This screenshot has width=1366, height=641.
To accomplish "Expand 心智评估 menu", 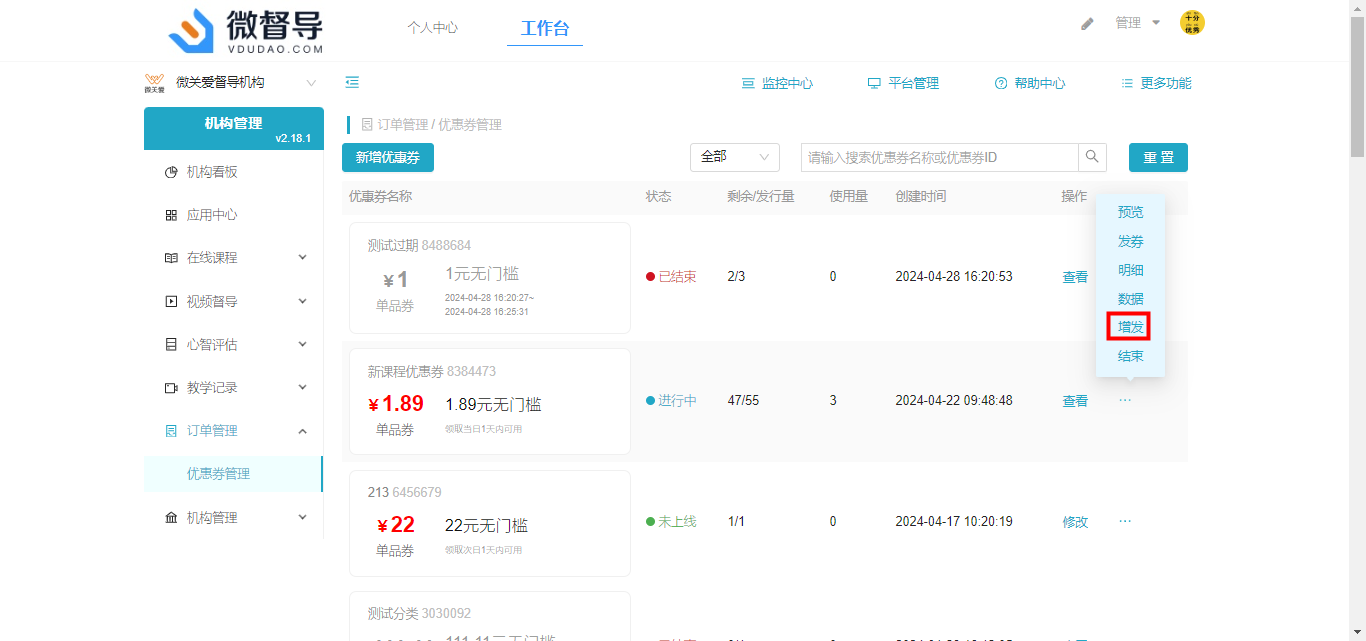I will pos(234,344).
